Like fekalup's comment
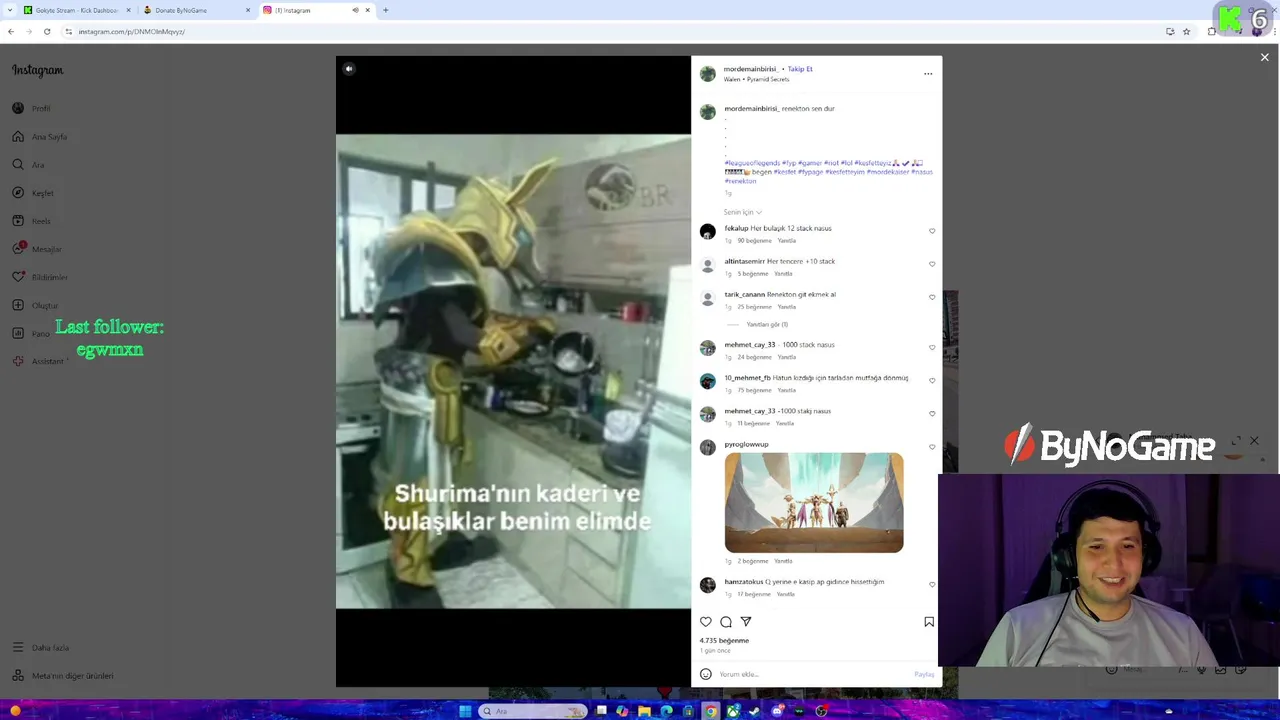The height and width of the screenshot is (720, 1280). coord(932,231)
